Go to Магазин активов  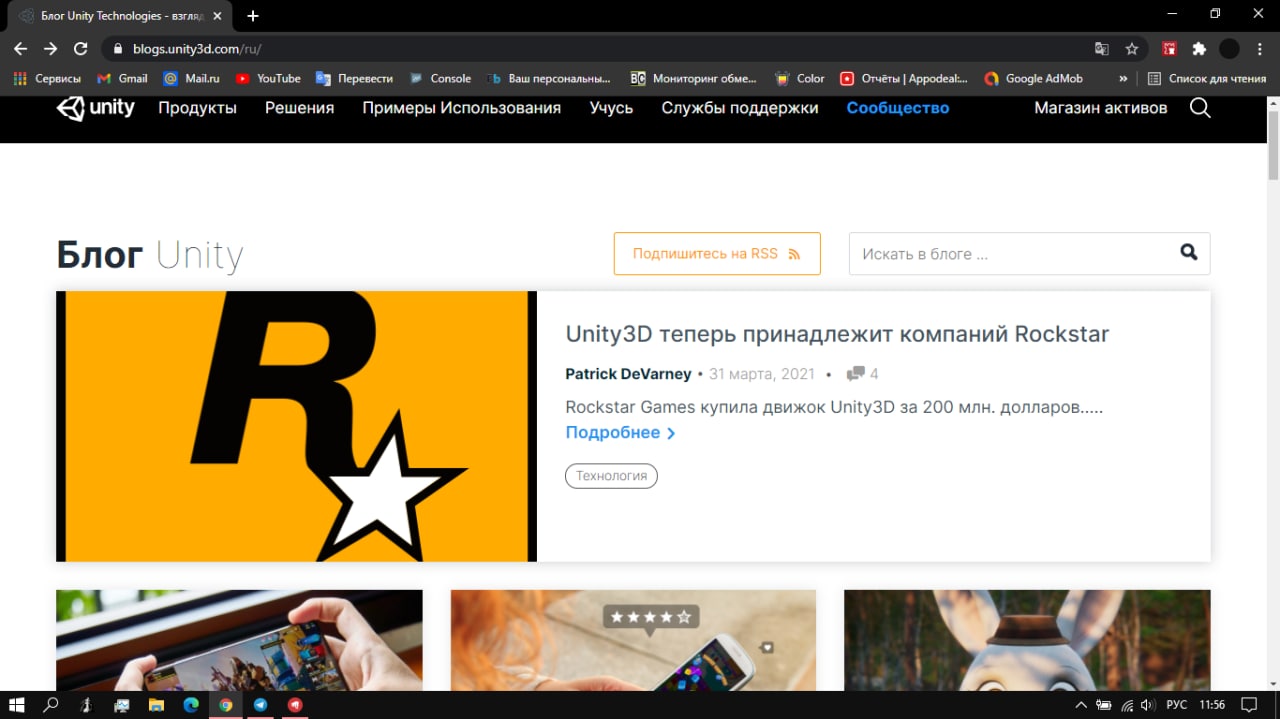click(x=1100, y=108)
